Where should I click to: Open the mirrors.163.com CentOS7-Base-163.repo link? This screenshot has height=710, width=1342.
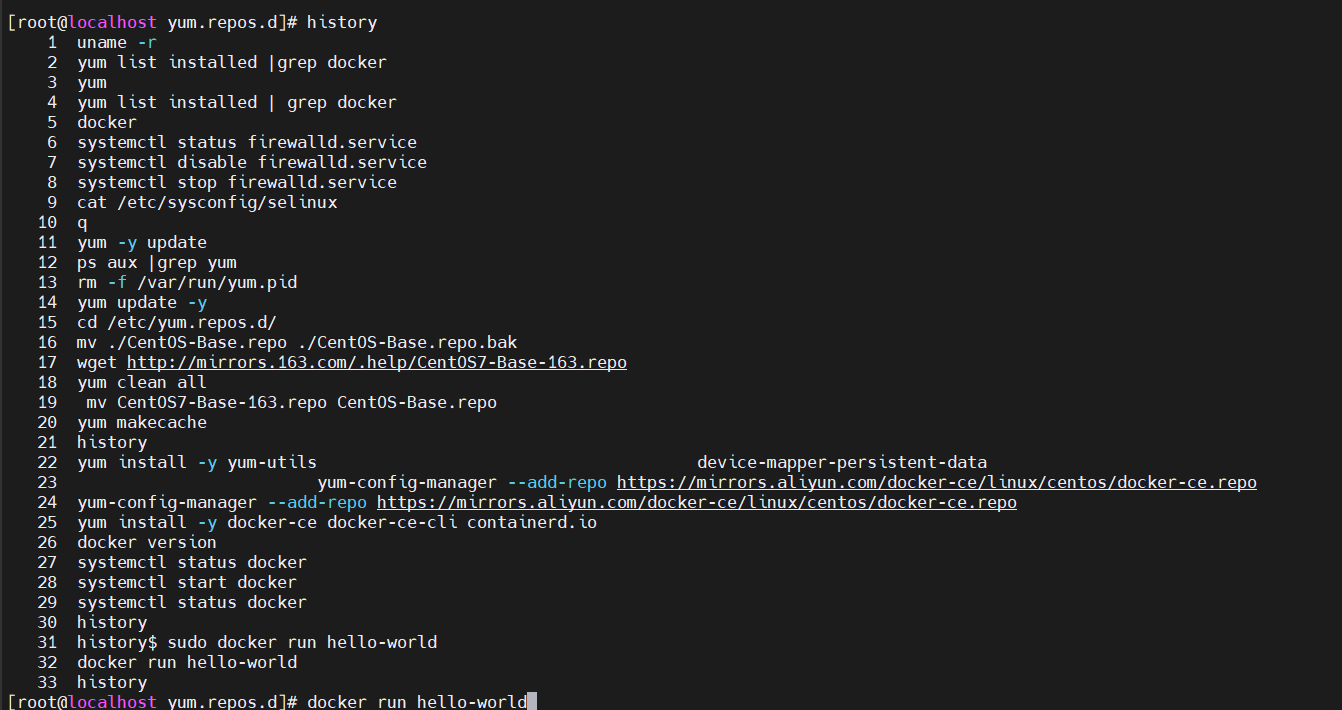[x=377, y=362]
